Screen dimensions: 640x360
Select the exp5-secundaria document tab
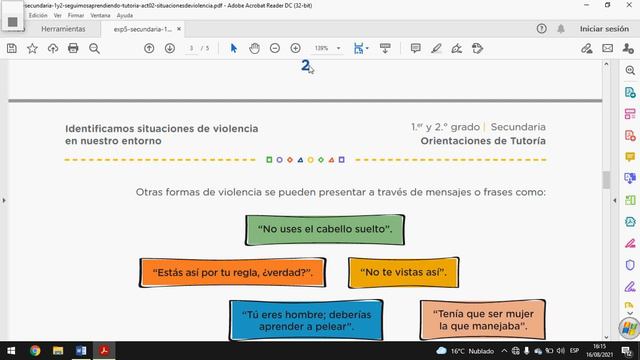(x=142, y=29)
